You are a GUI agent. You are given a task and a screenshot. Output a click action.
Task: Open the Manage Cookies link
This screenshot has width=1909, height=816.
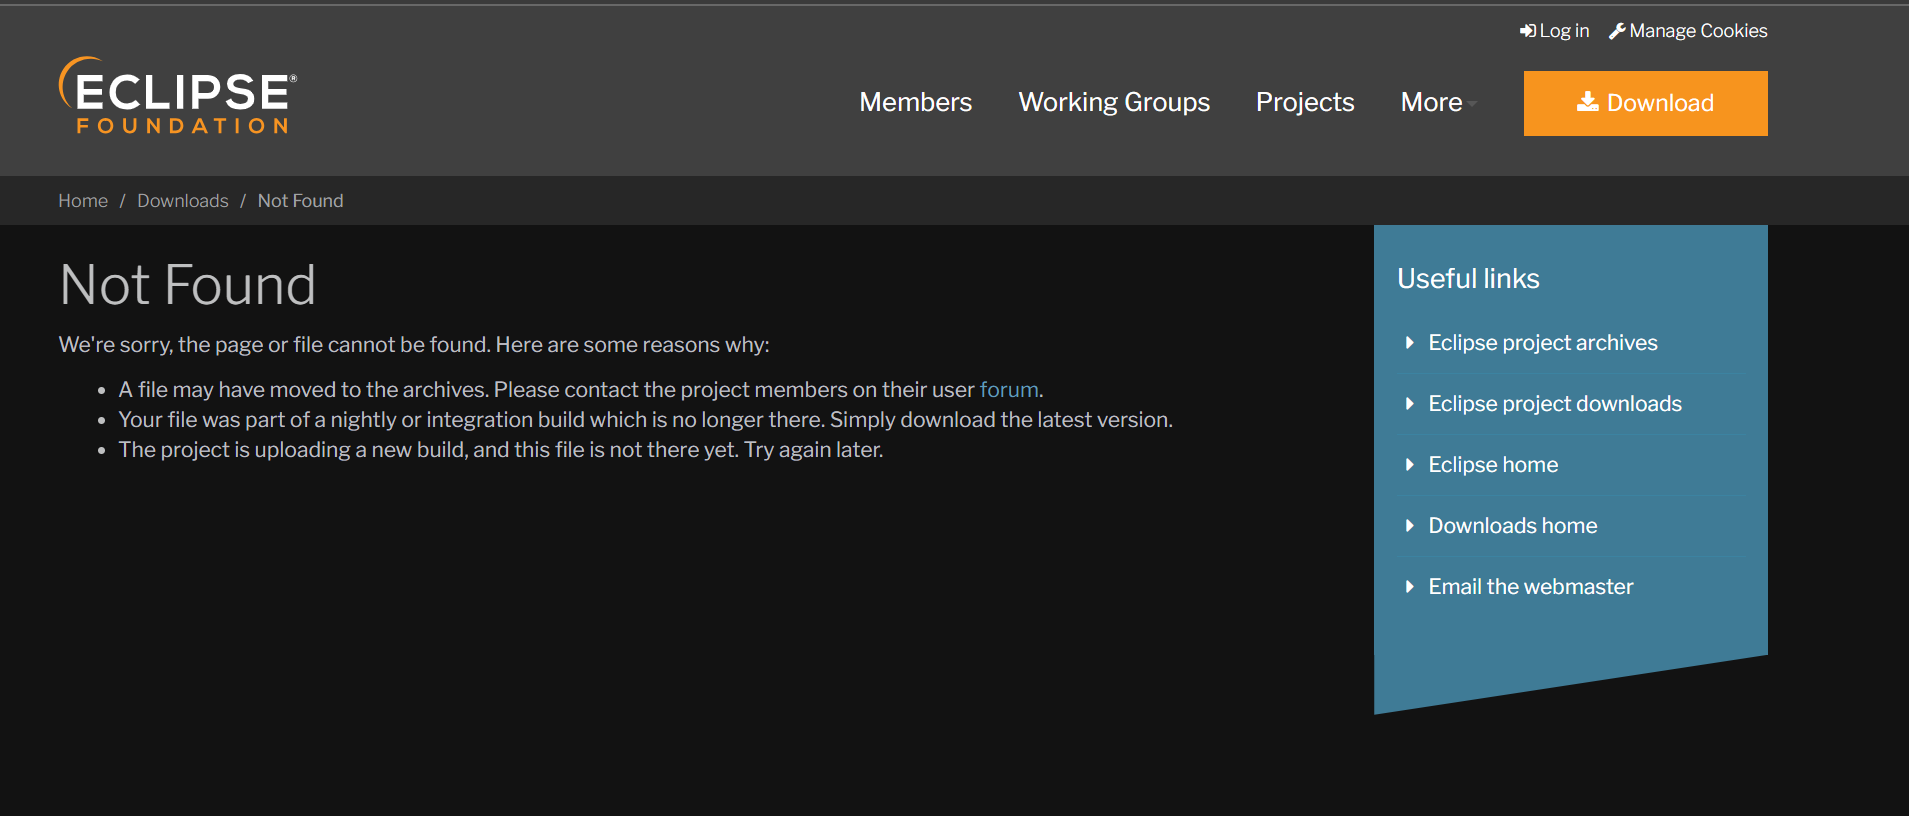tap(1688, 31)
